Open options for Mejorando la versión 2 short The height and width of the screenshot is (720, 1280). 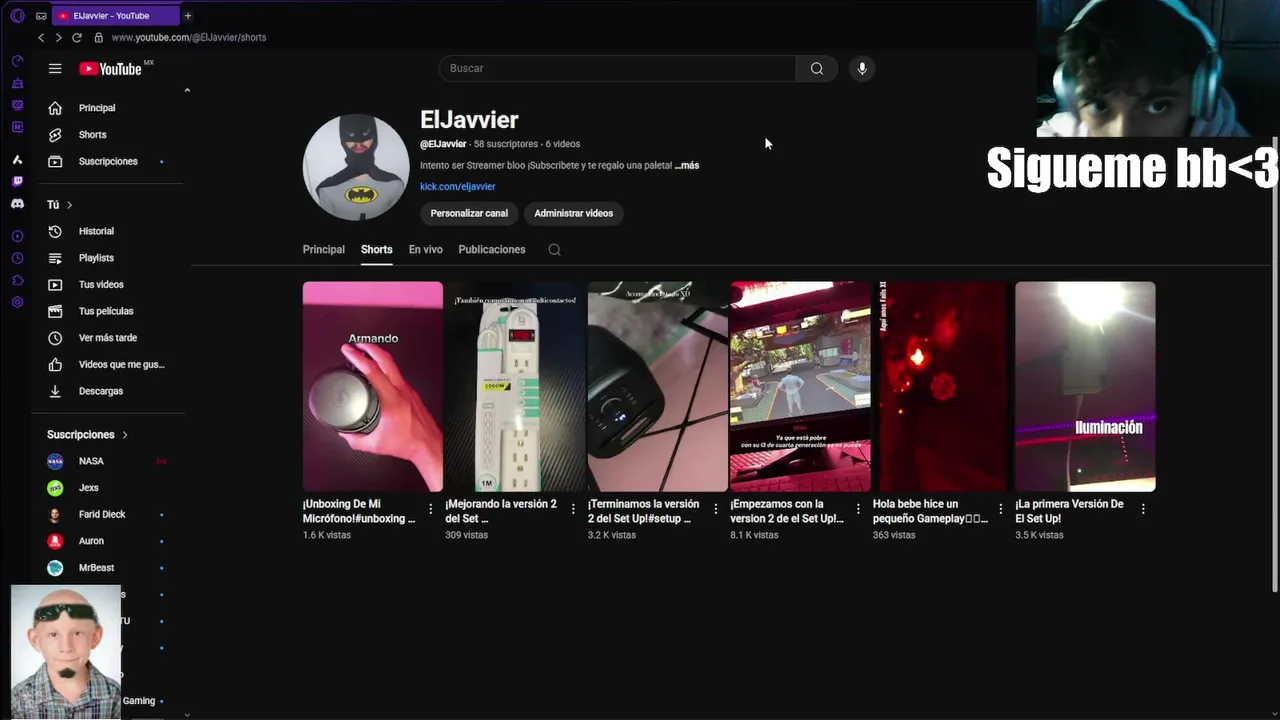click(x=573, y=509)
